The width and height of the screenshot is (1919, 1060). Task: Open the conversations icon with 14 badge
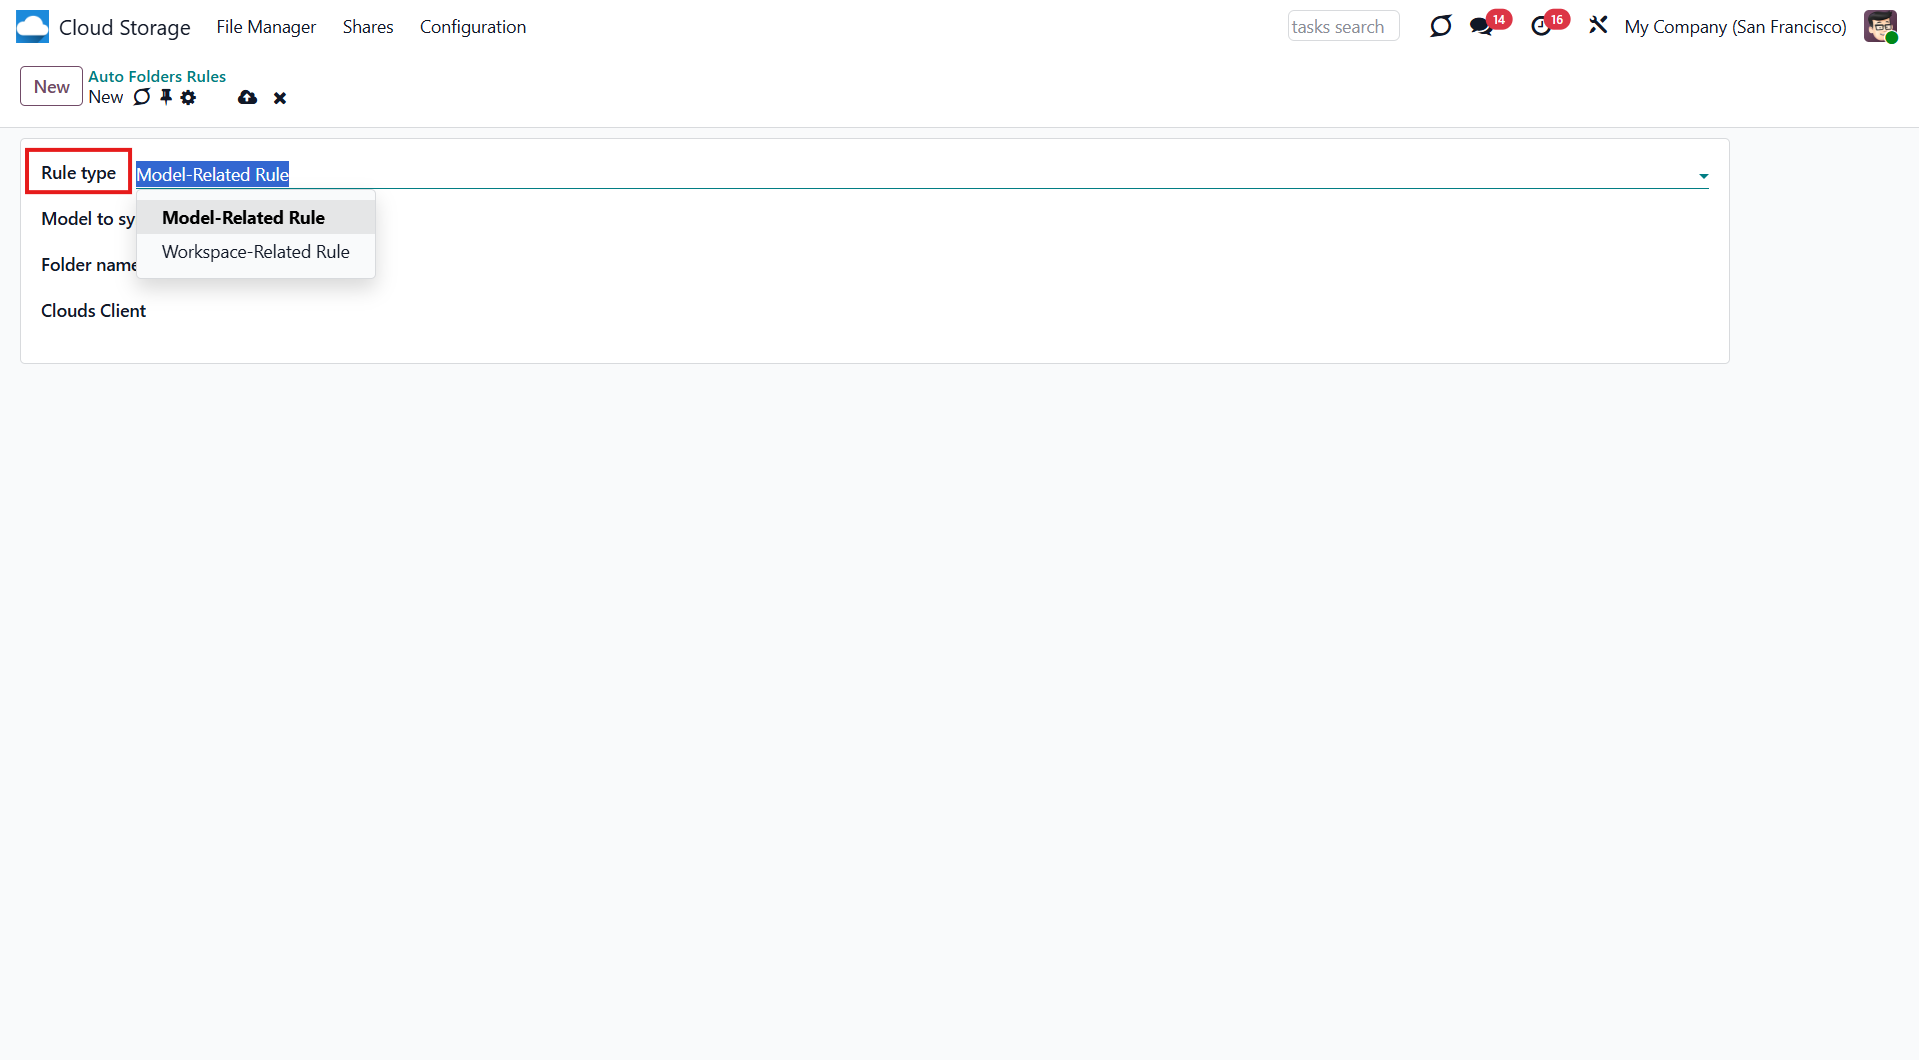coord(1481,27)
